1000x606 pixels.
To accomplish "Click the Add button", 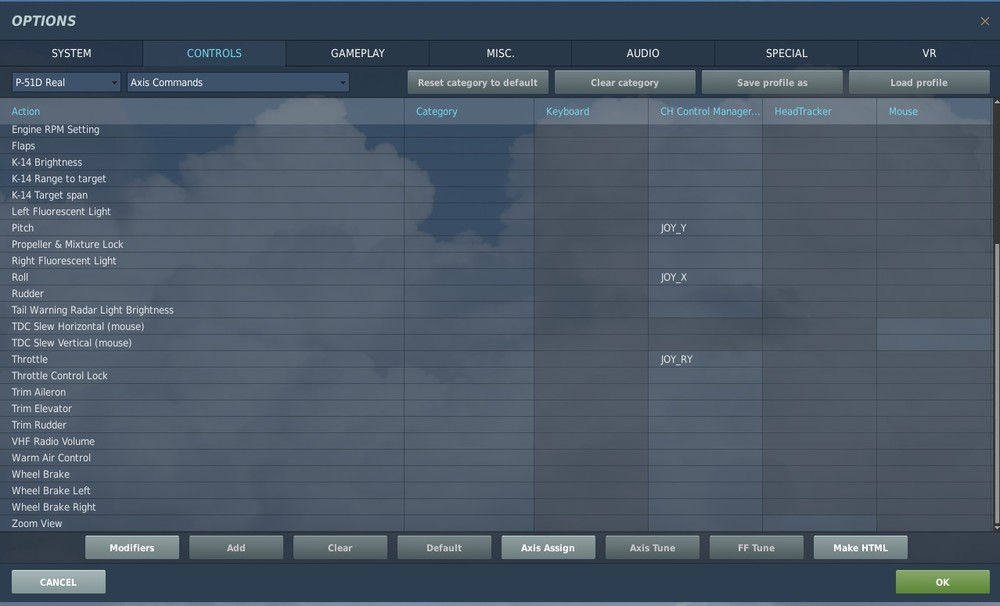I will tap(236, 547).
